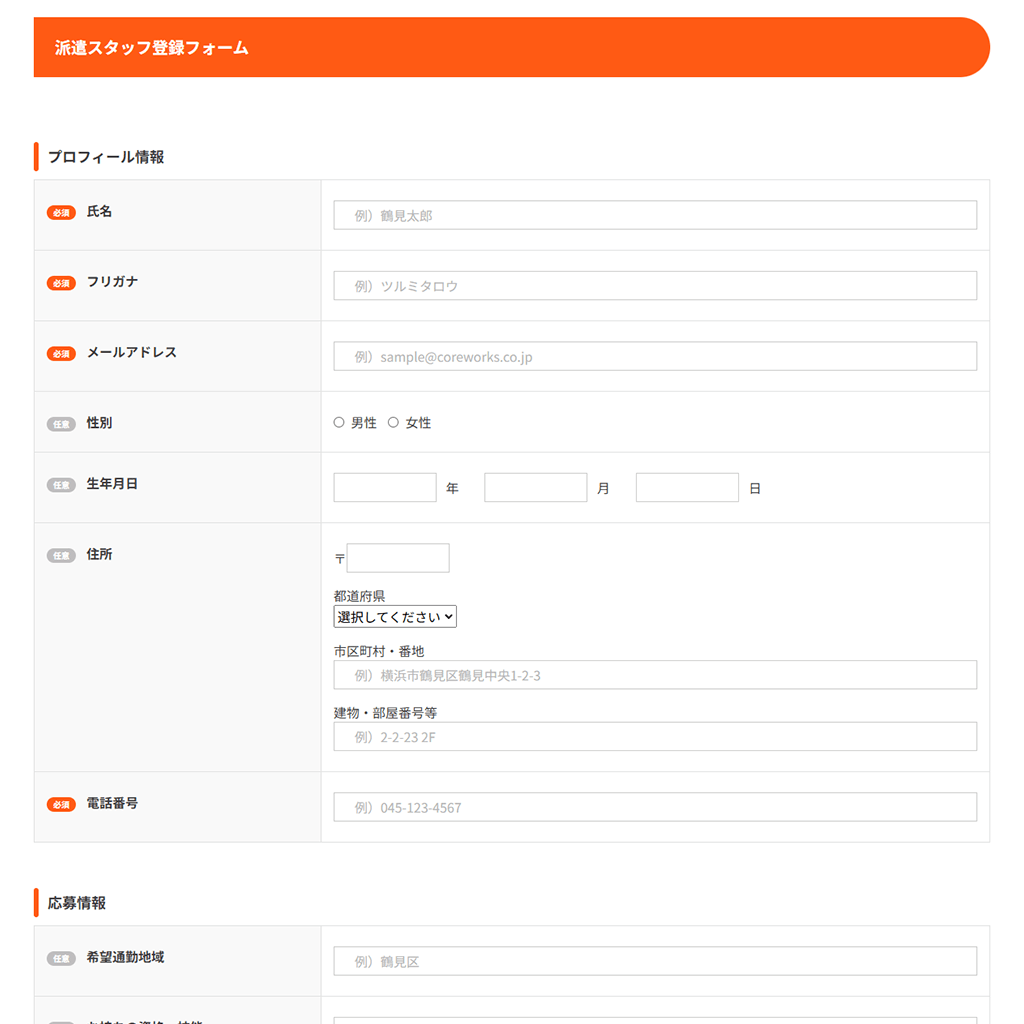Click the 任意 badge beside 生年月日
The width and height of the screenshot is (1024, 1024).
click(61, 485)
